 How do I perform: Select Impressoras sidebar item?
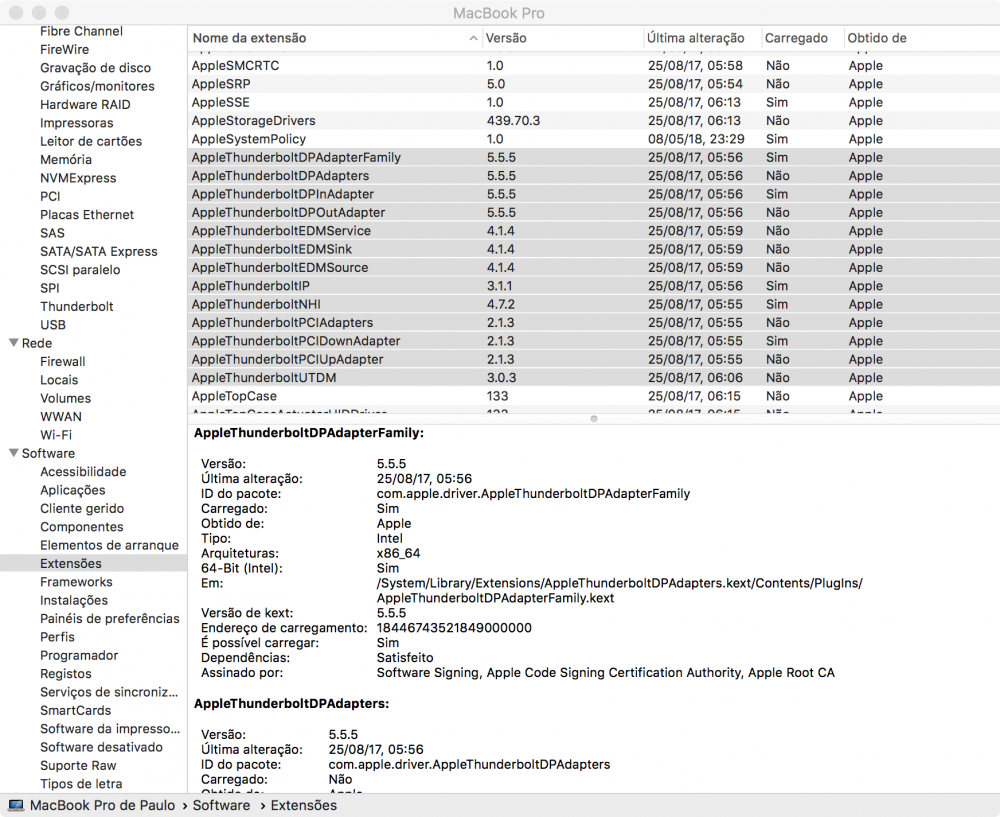(x=77, y=123)
